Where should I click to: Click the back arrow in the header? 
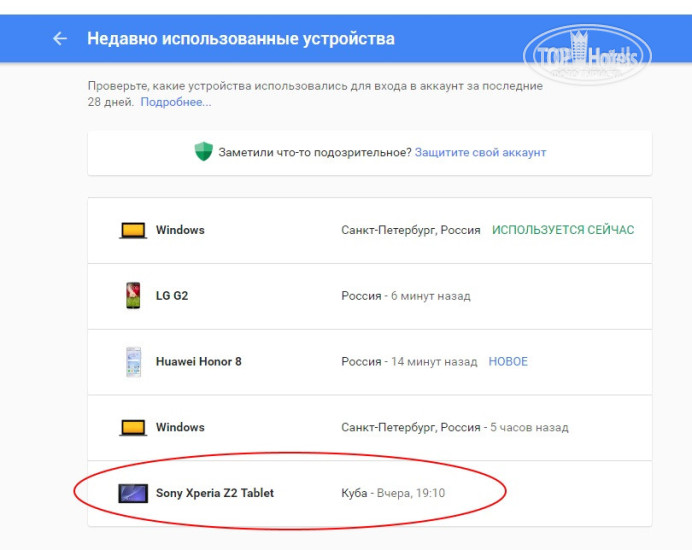pos(60,39)
